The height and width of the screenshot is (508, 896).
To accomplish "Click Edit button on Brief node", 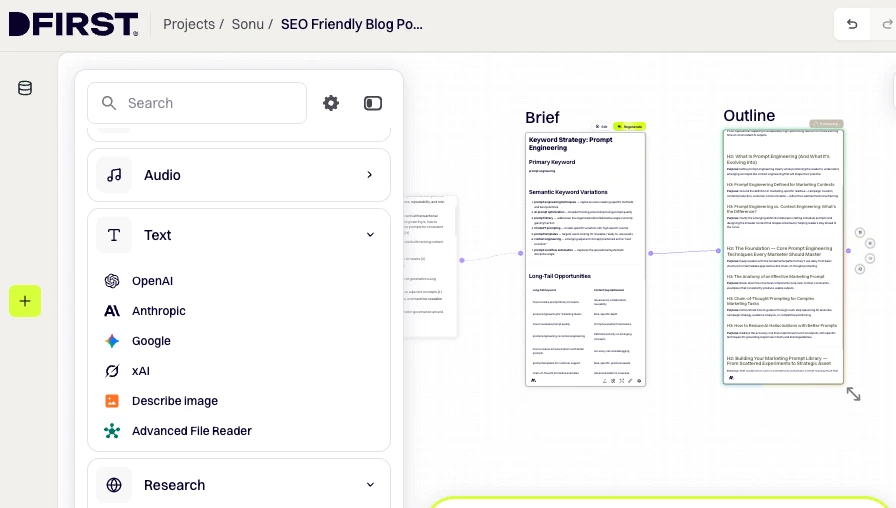I will pos(602,126).
